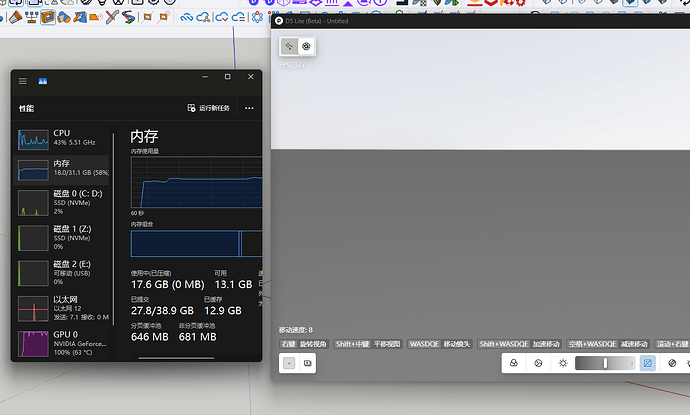Click SketchUp gear settings icon in top toolbar
The width and height of the screenshot is (690, 415).
[x=257, y=17]
